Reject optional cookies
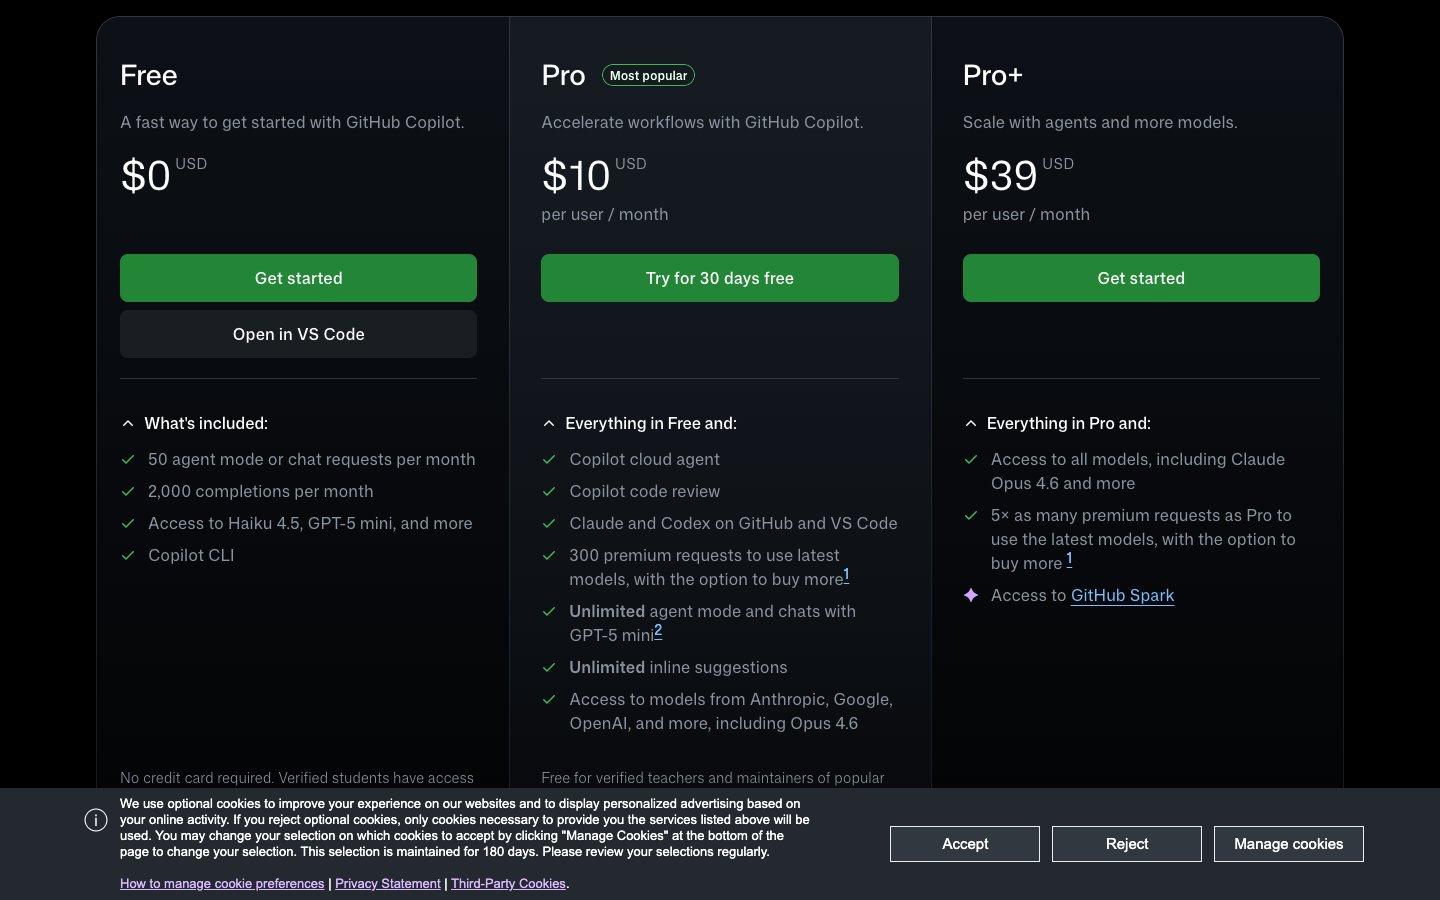 (1127, 844)
